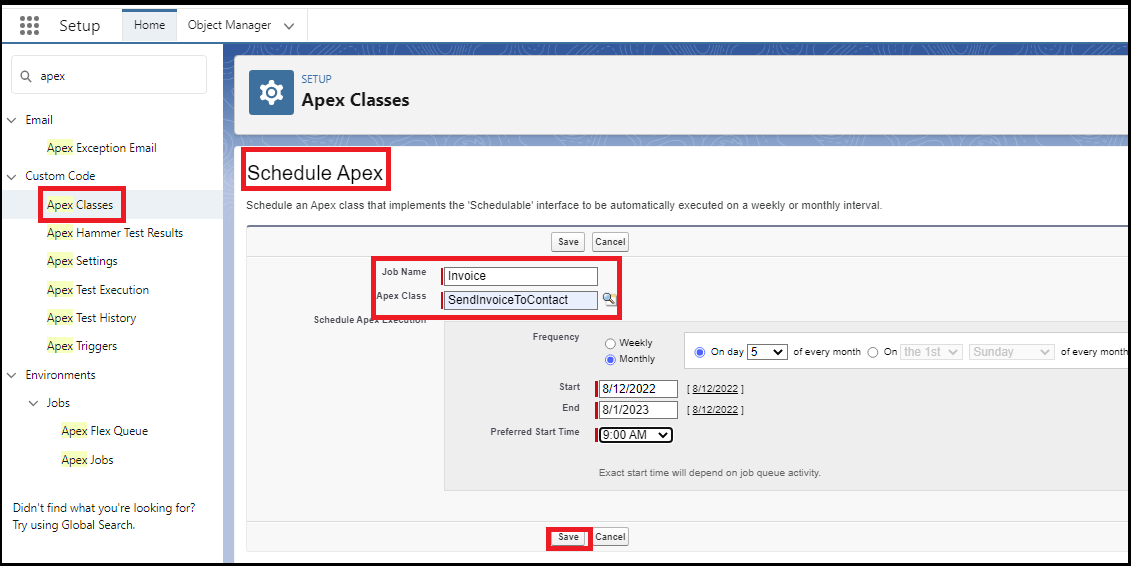Open the Preferred Start Time dropdown
Image resolution: width=1131 pixels, height=566 pixels.
tap(635, 435)
